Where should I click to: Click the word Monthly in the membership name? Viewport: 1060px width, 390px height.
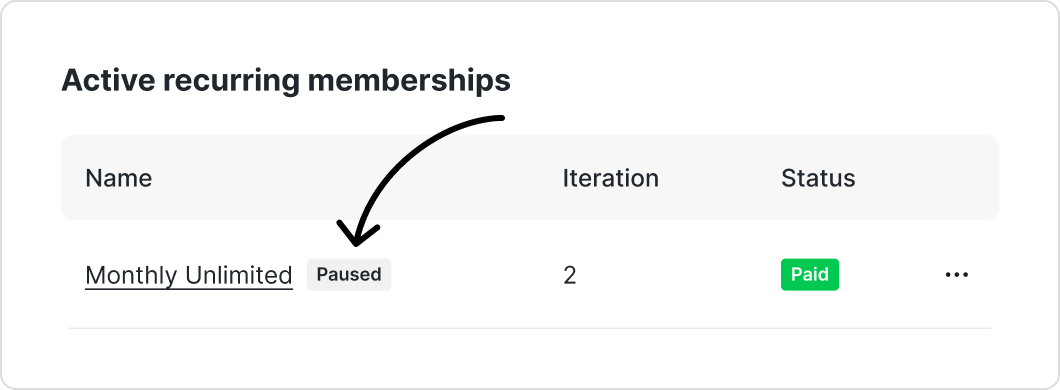click(131, 275)
